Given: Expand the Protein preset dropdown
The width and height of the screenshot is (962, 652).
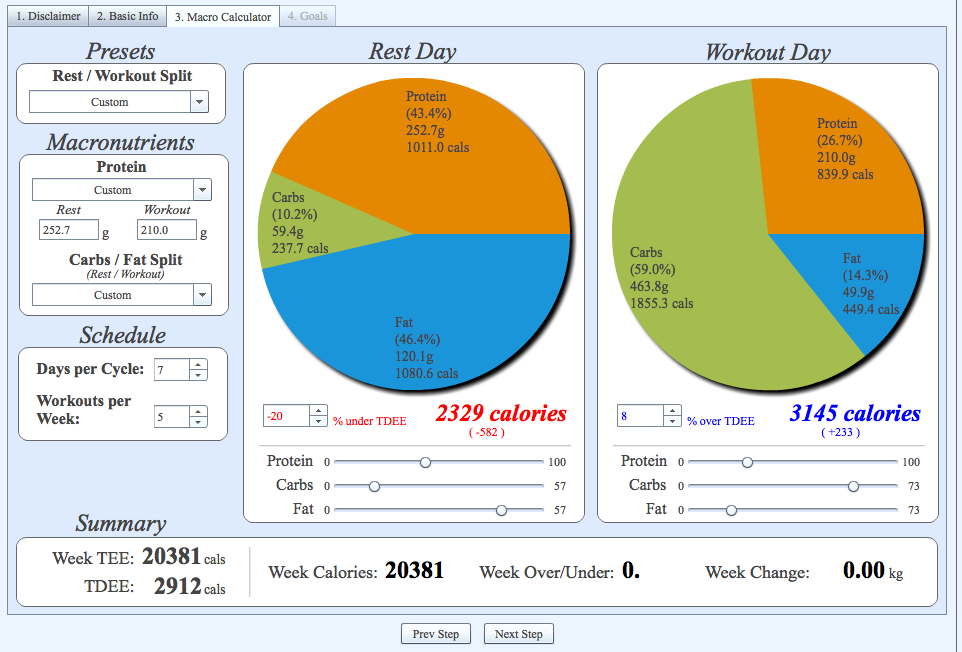Looking at the screenshot, I should pos(121,190).
